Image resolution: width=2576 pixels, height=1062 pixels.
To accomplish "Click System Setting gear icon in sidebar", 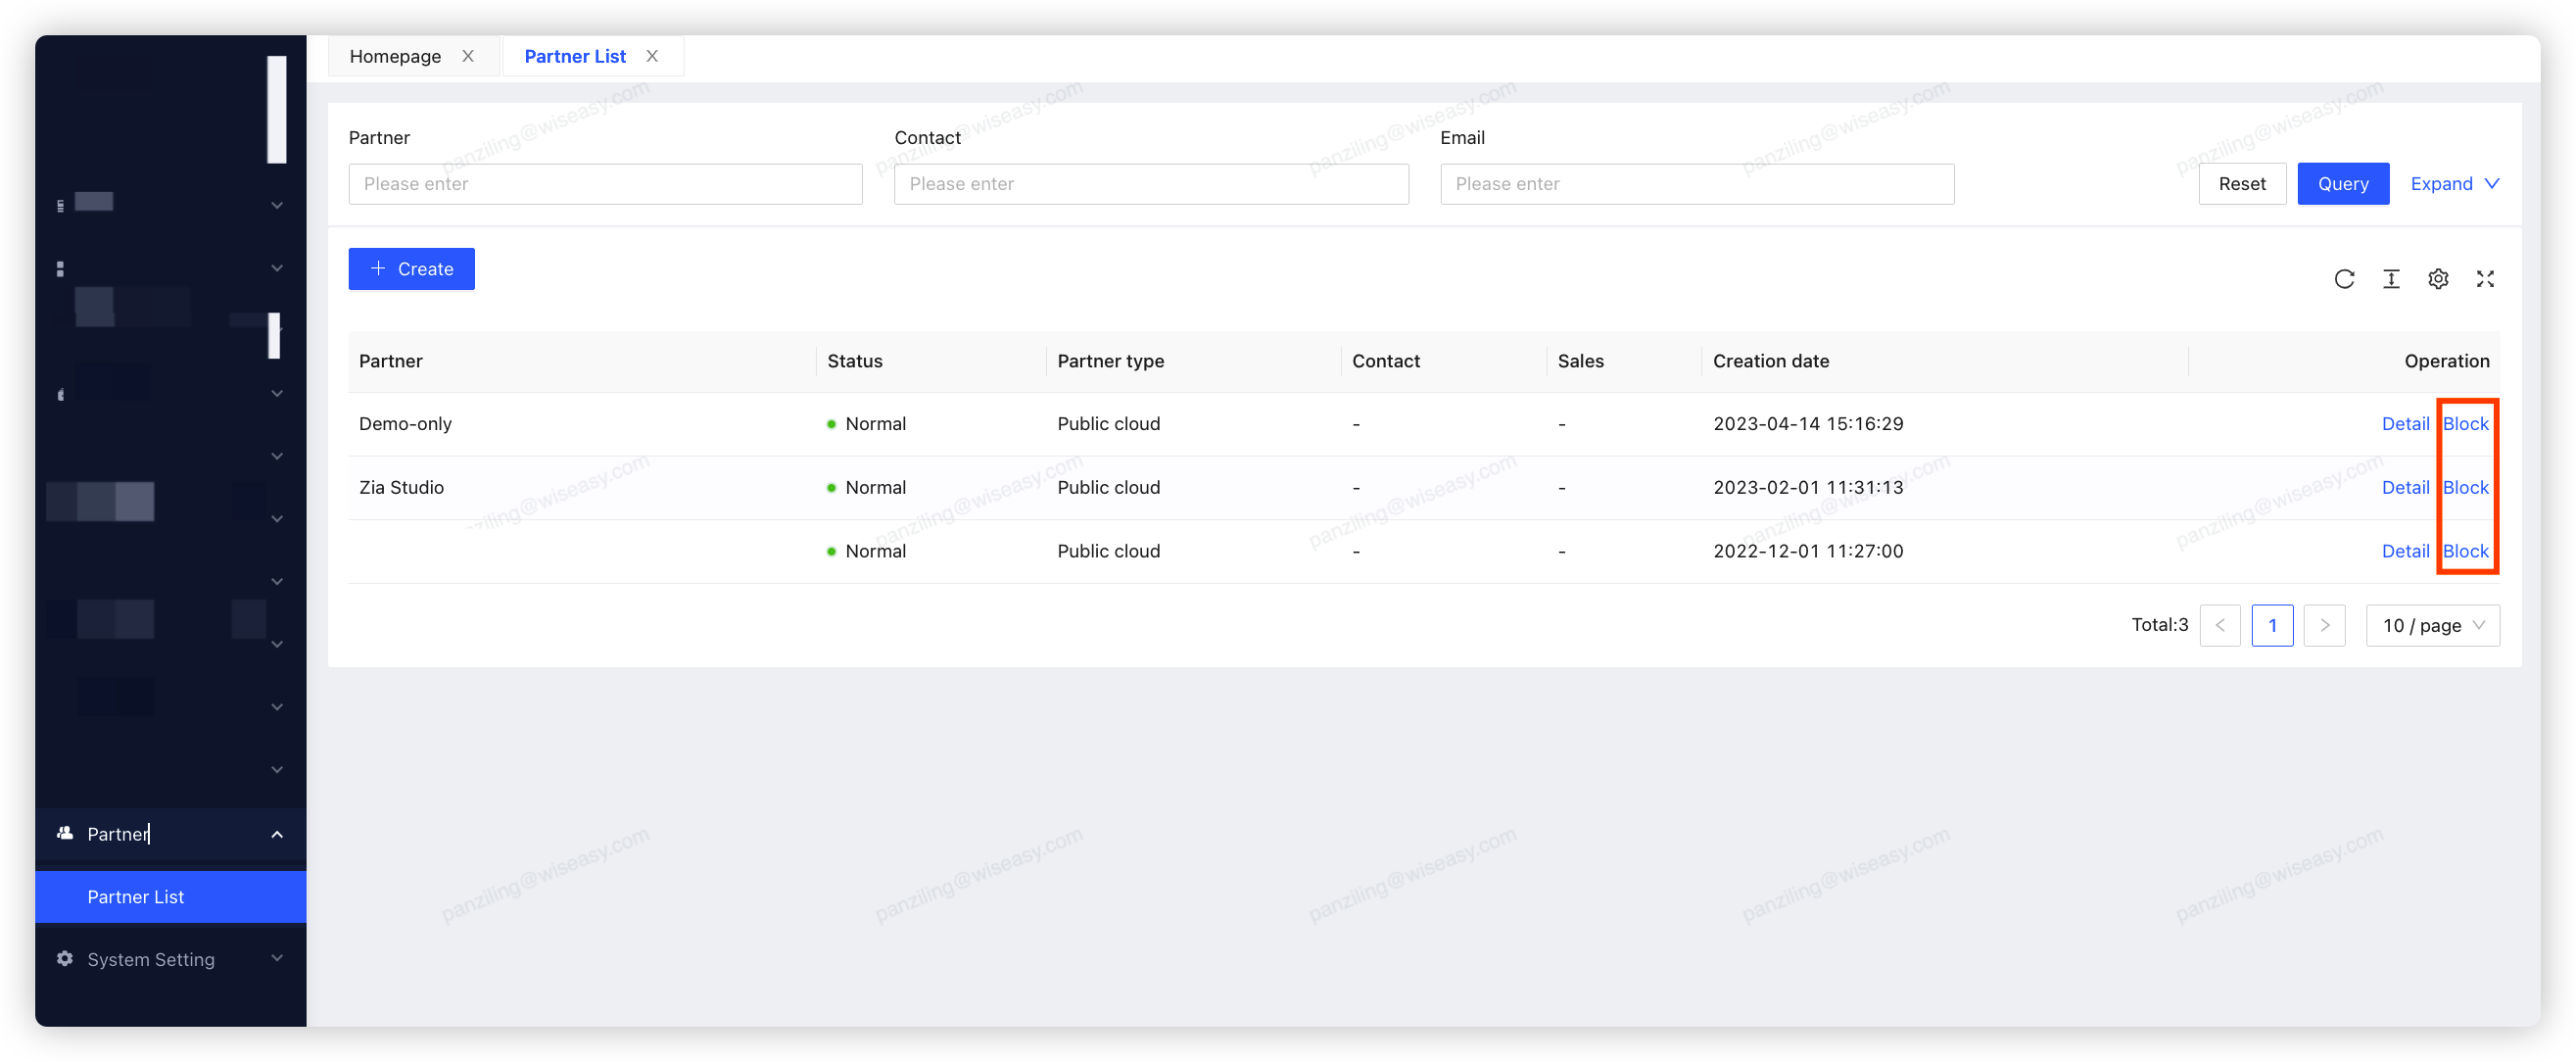I will 65,958.
